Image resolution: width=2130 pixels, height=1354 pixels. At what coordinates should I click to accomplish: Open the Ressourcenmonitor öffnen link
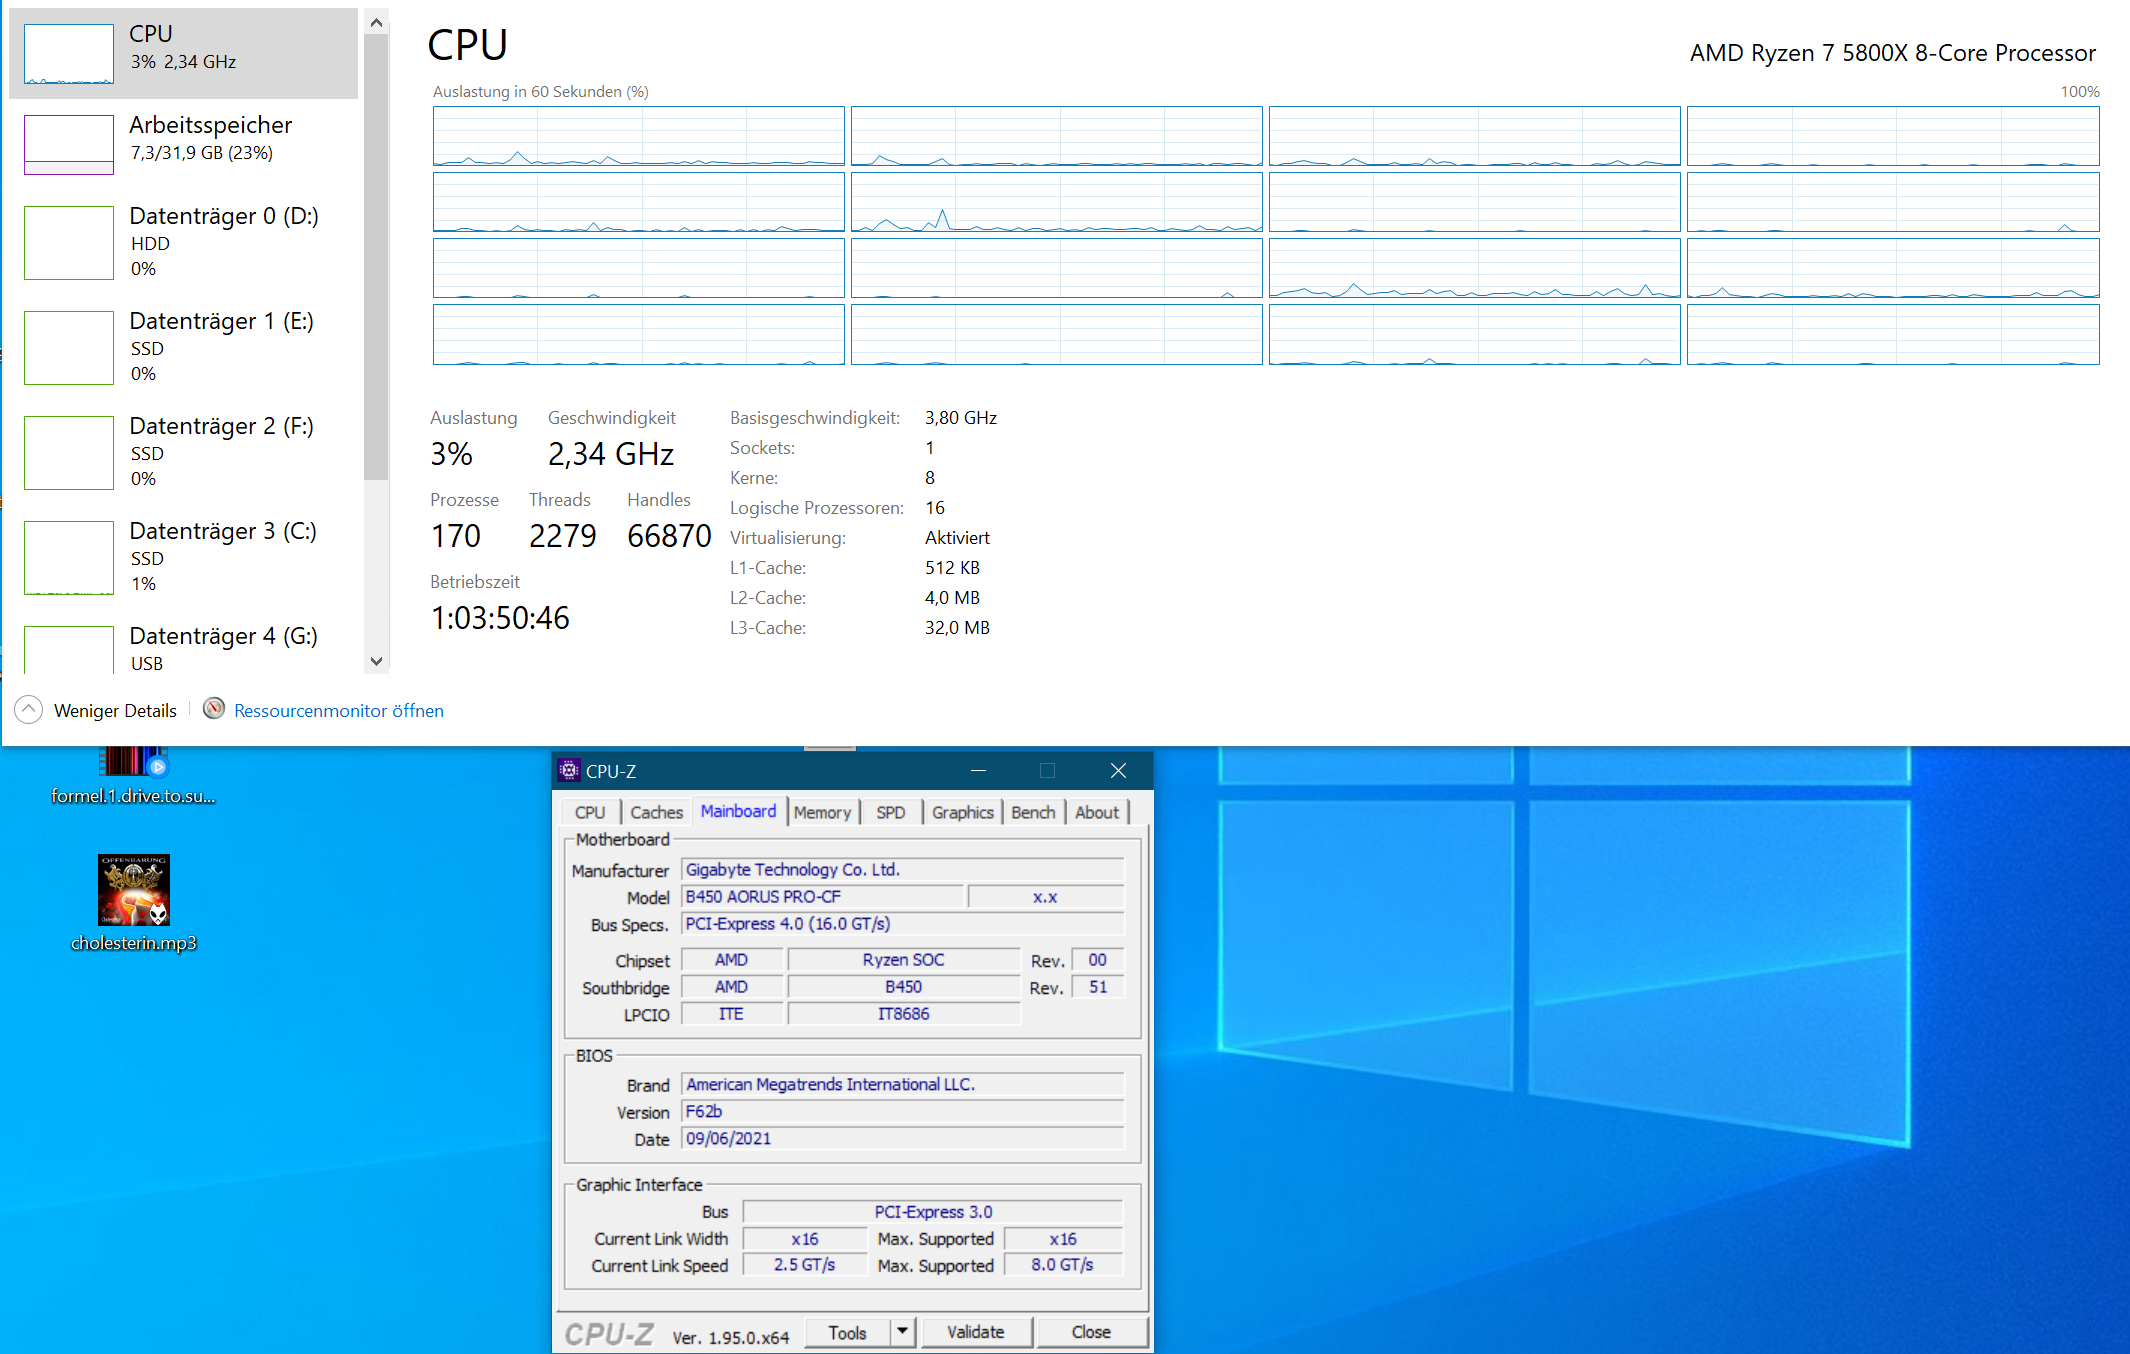pyautogui.click(x=338, y=710)
